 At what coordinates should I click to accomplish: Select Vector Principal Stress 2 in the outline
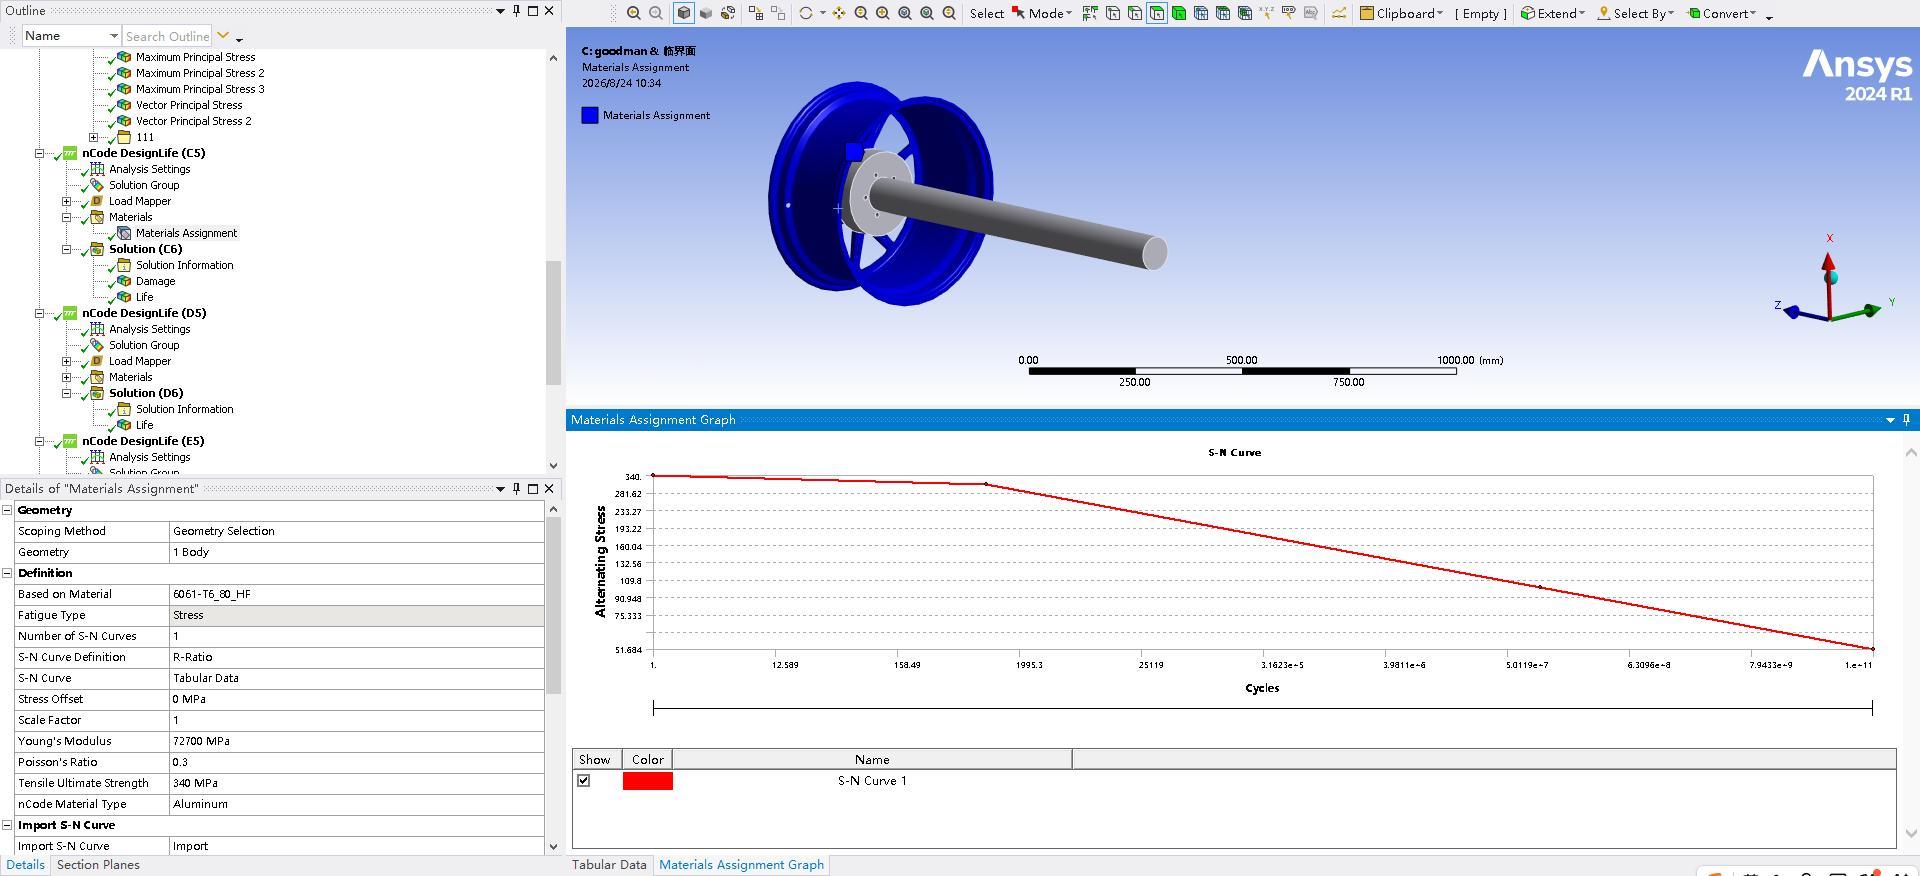tap(193, 121)
